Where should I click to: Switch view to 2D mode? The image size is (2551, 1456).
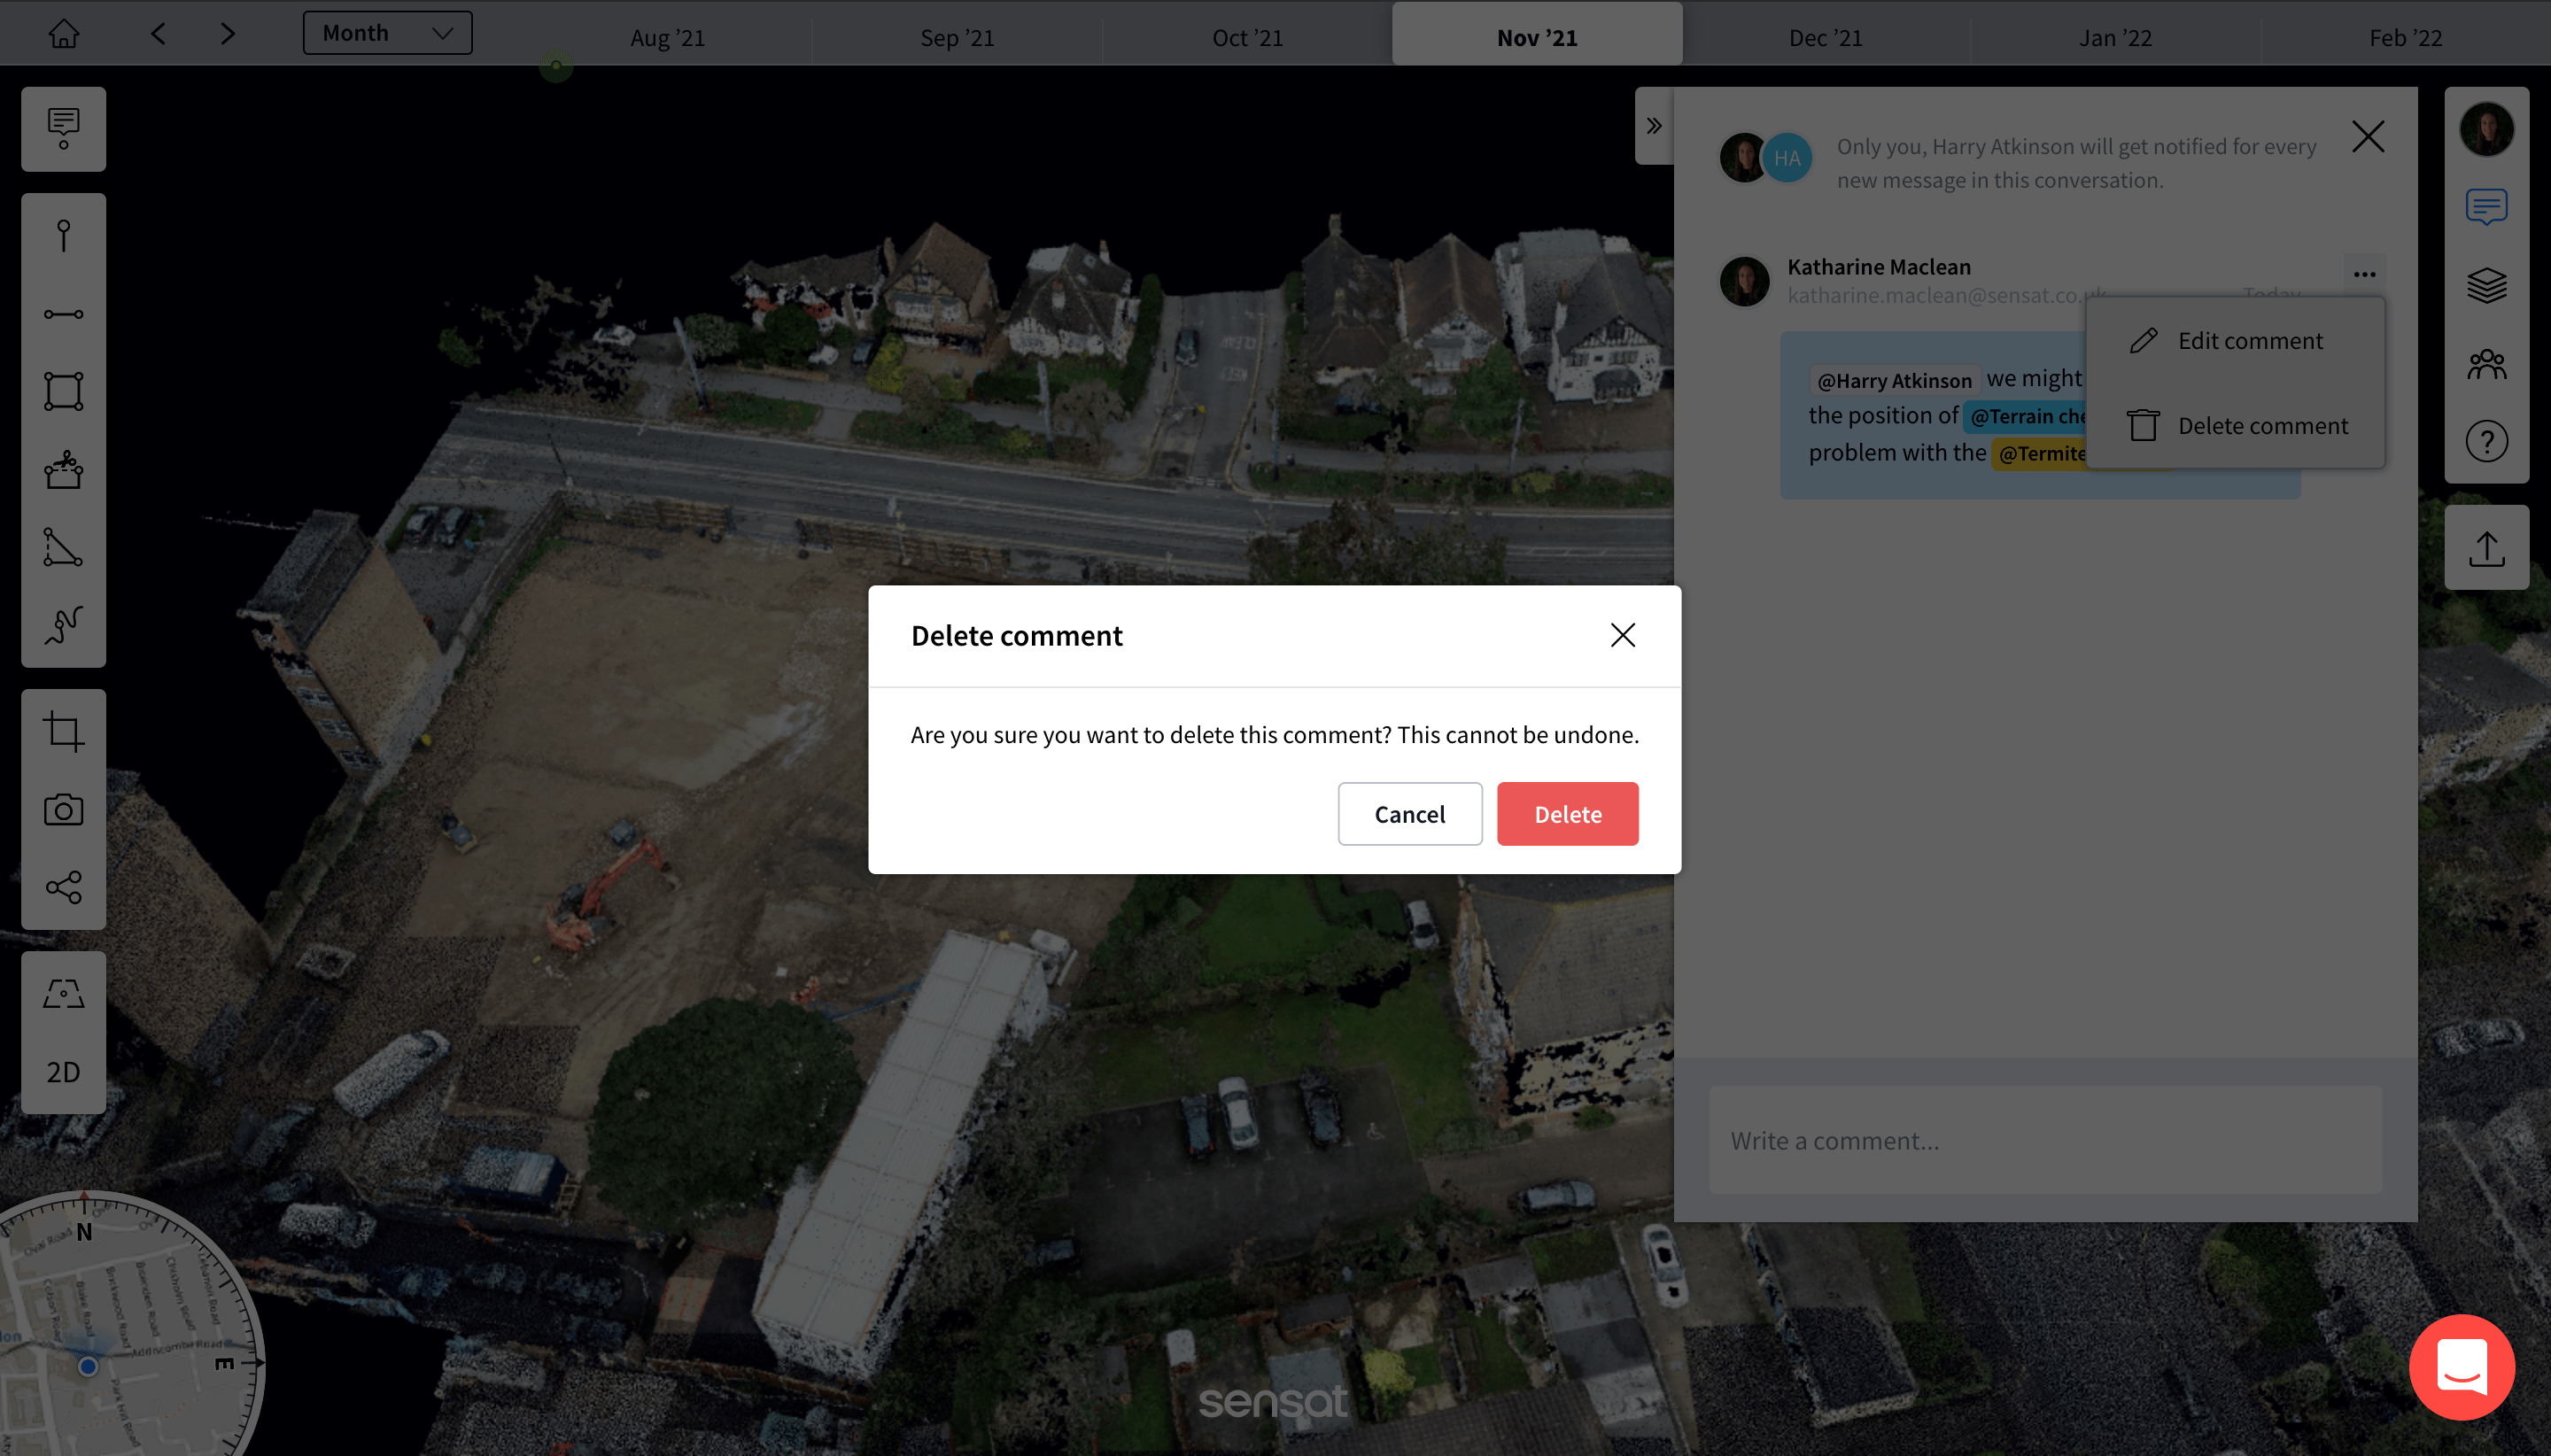pos(63,1072)
